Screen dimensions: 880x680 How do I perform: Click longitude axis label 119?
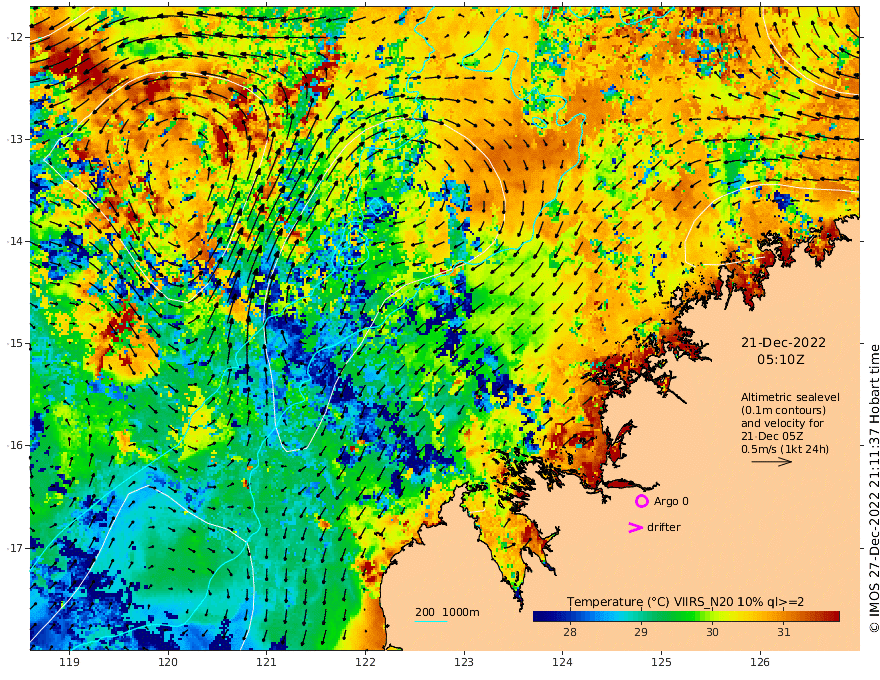click(69, 662)
